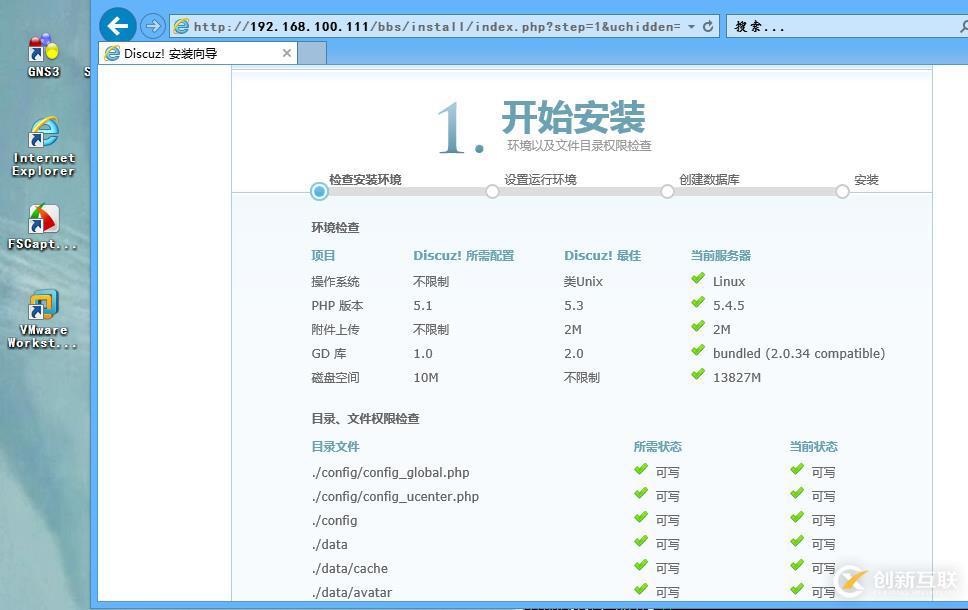Open a new blank browser tab

[x=312, y=53]
